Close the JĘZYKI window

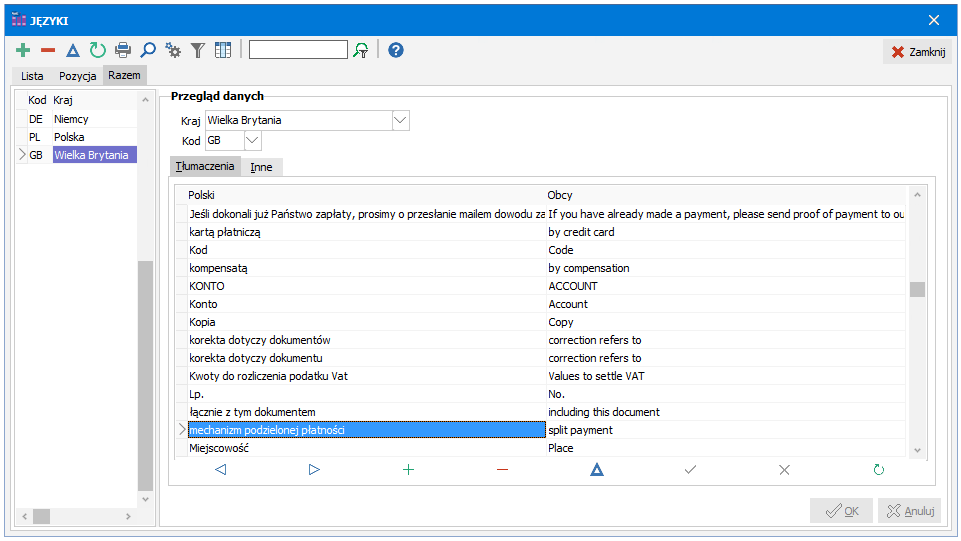click(x=934, y=20)
